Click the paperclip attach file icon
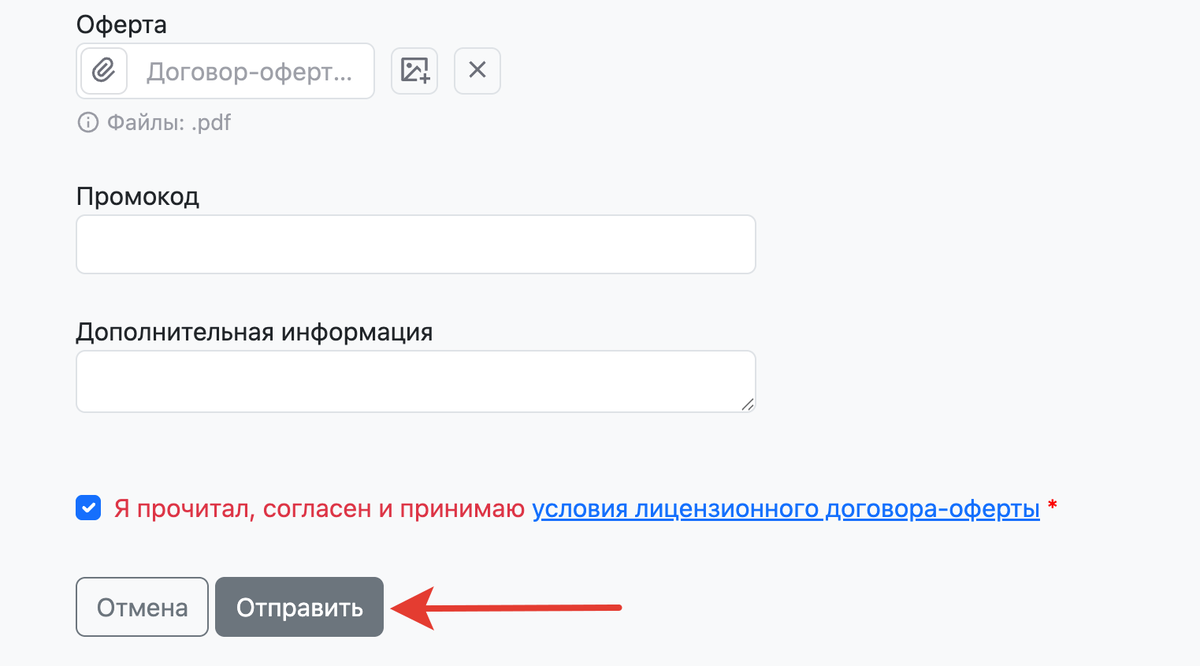This screenshot has height=666, width=1200. tap(104, 71)
